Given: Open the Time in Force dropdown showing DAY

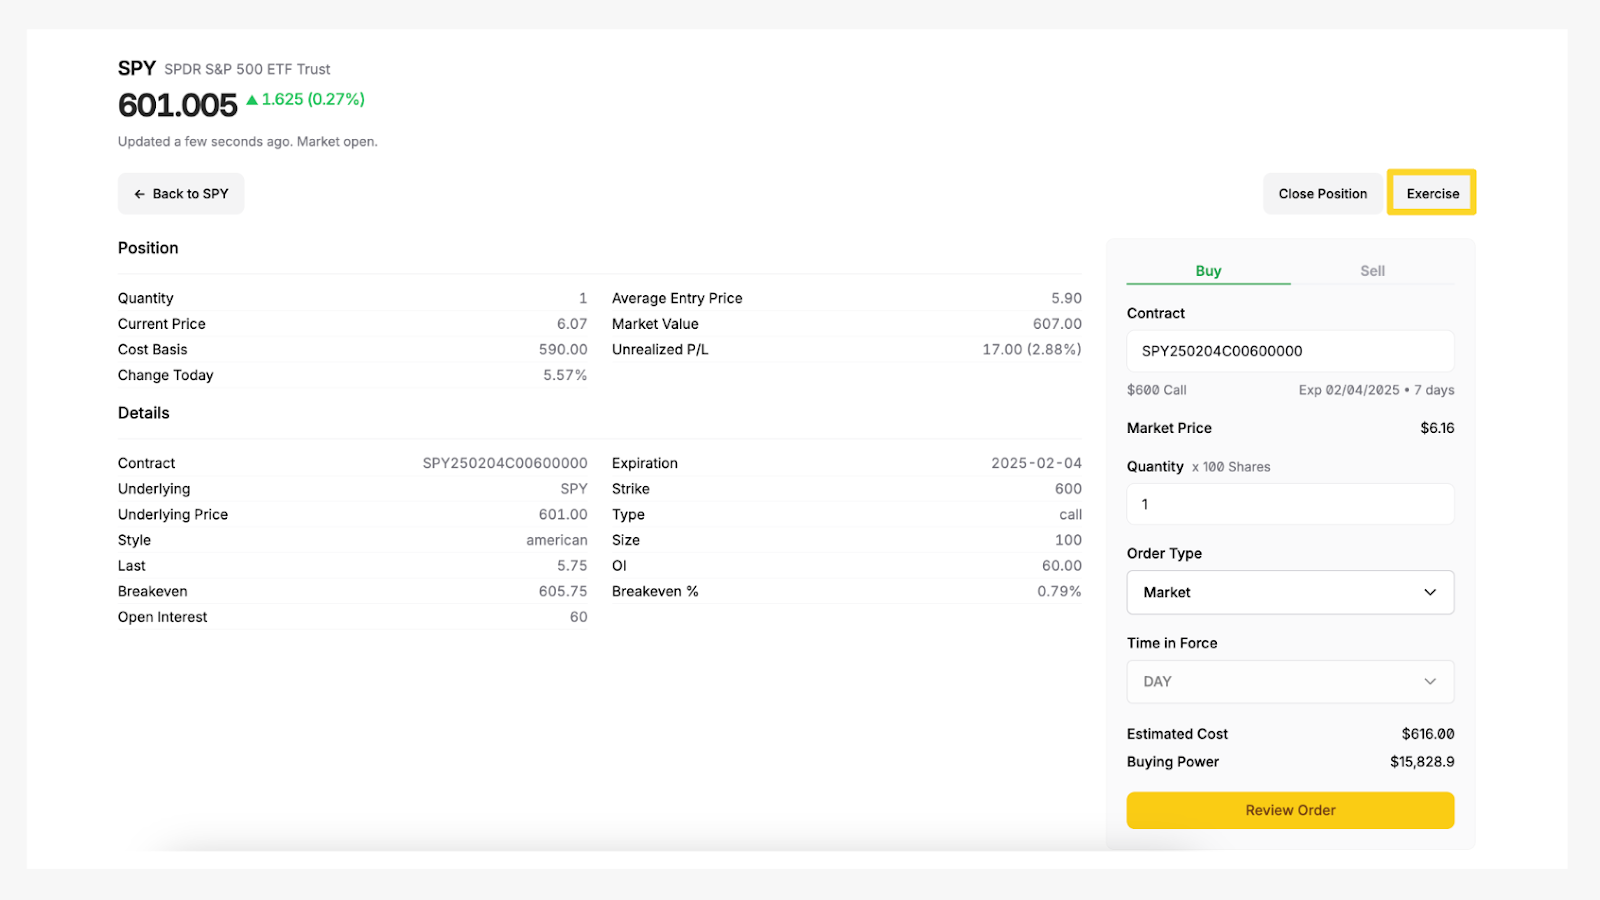Looking at the screenshot, I should point(1290,681).
